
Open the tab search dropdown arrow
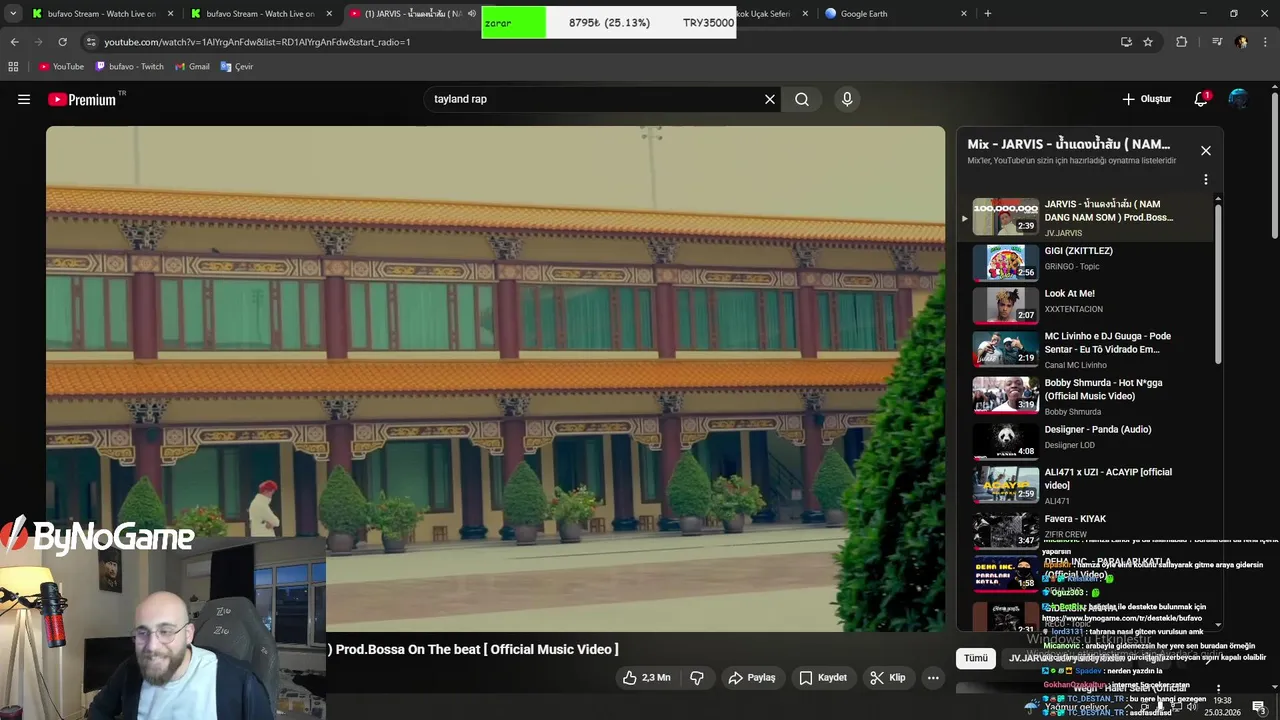[13, 13]
